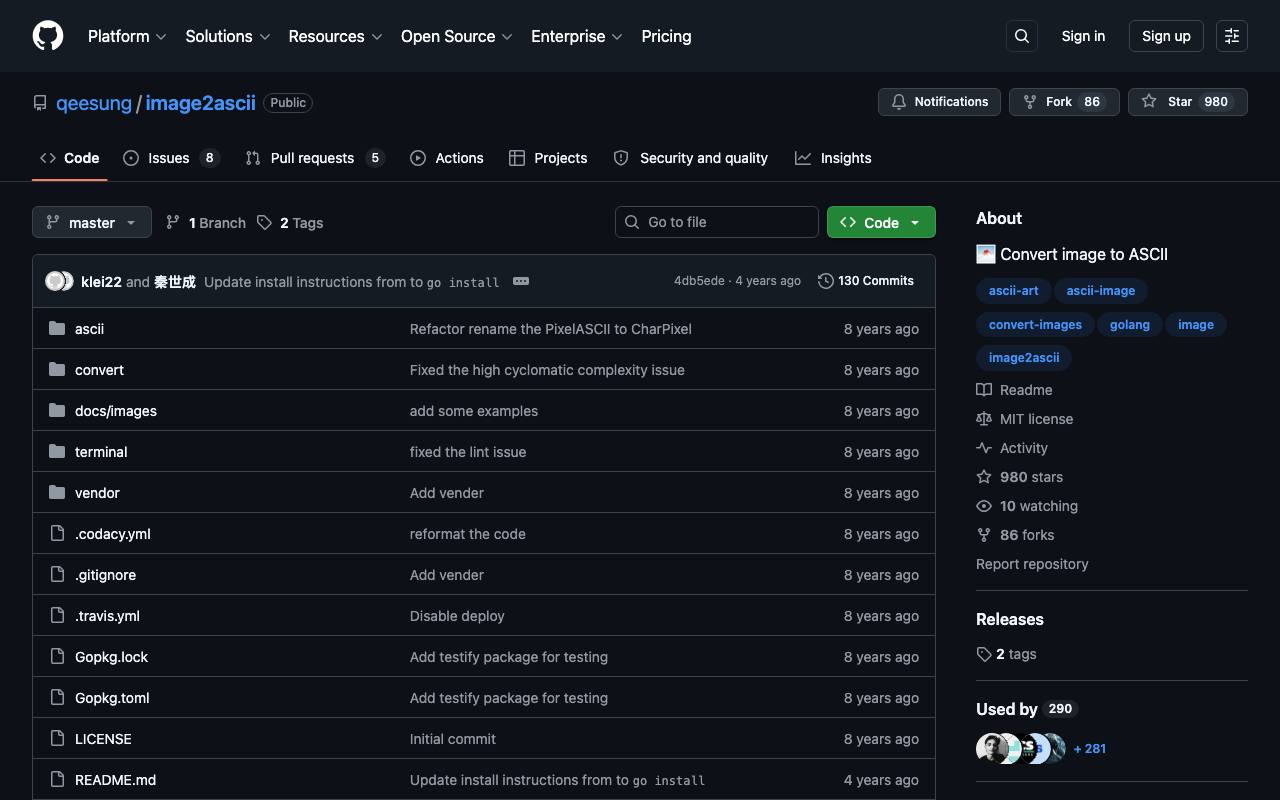The width and height of the screenshot is (1280, 800).
Task: Click the .gitignore file icon
Action: coord(57,575)
